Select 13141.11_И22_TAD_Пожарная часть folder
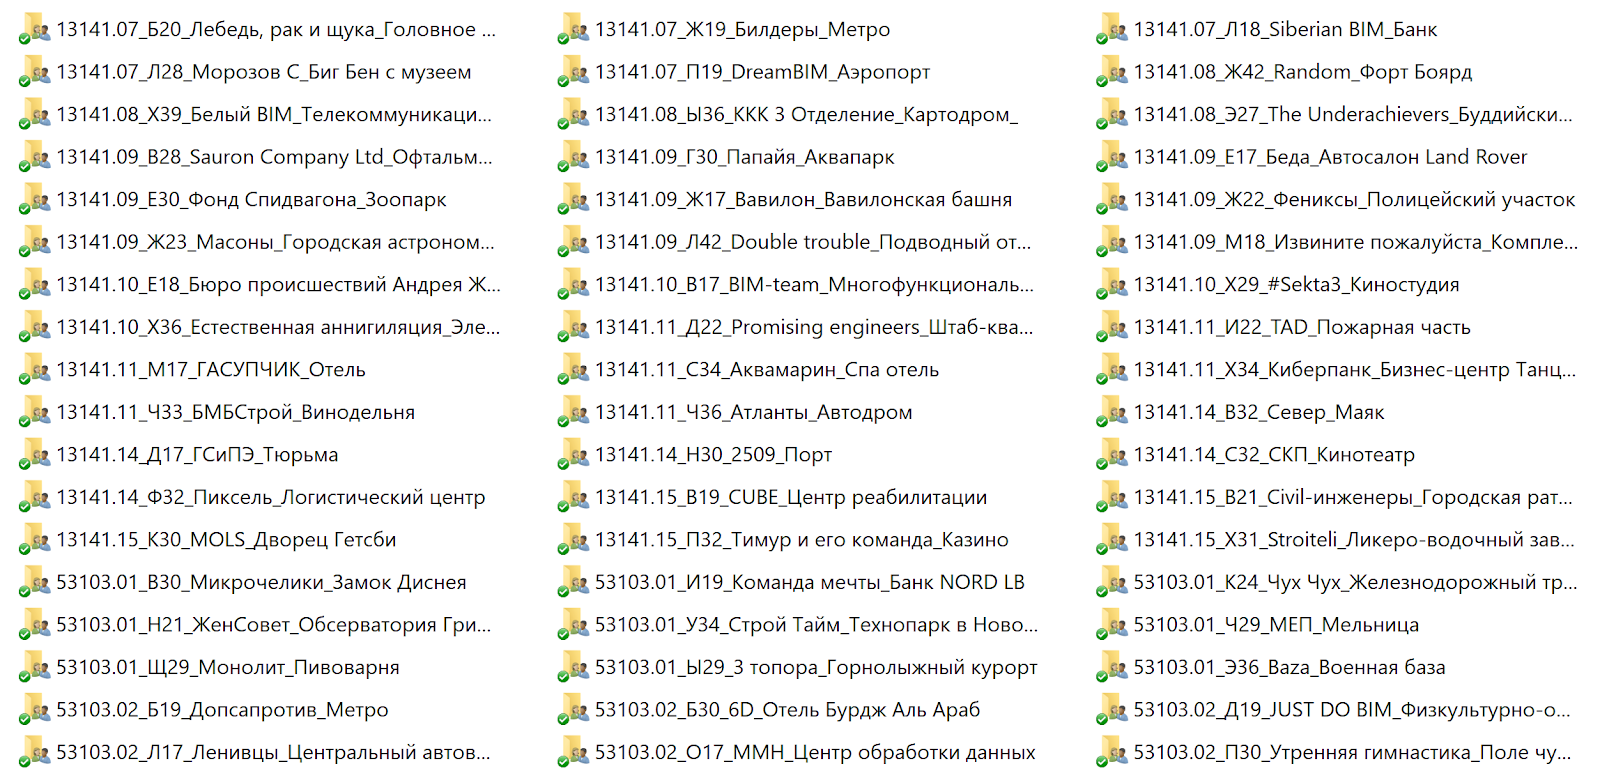Viewport: 1600px width, 778px height. (1301, 327)
